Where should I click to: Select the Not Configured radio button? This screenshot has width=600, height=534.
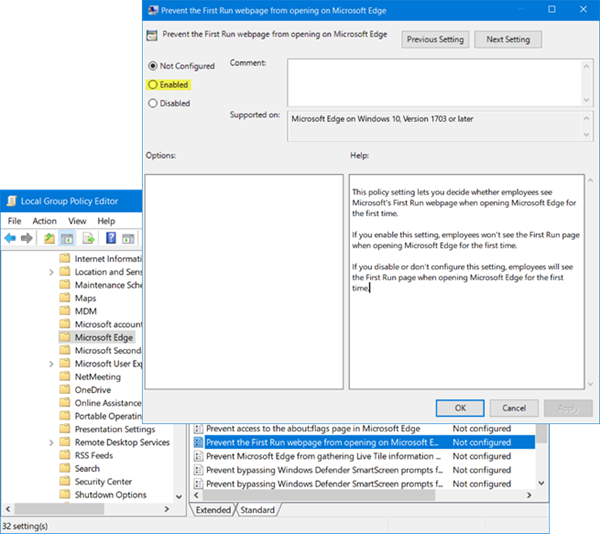[153, 66]
